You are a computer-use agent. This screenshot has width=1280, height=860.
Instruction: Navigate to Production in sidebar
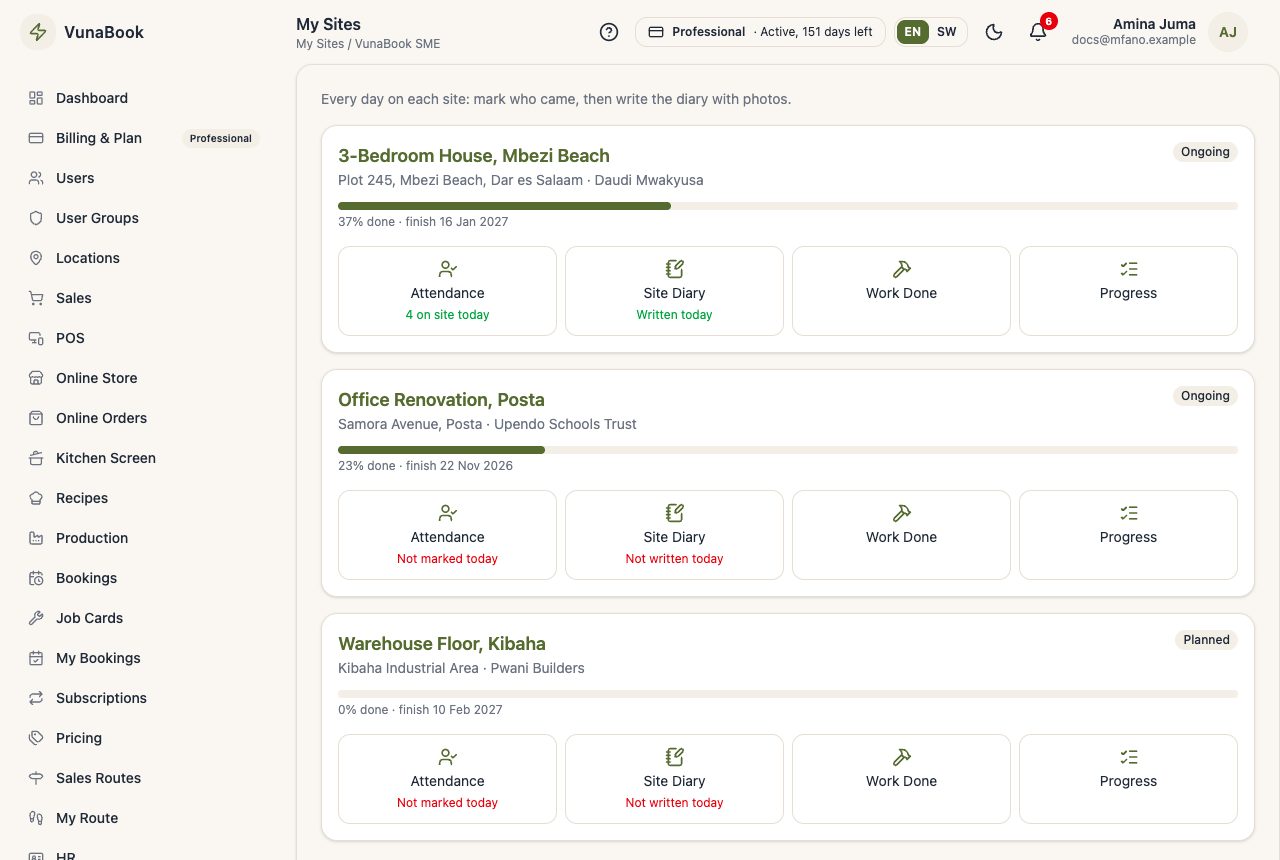pyautogui.click(x=144, y=538)
